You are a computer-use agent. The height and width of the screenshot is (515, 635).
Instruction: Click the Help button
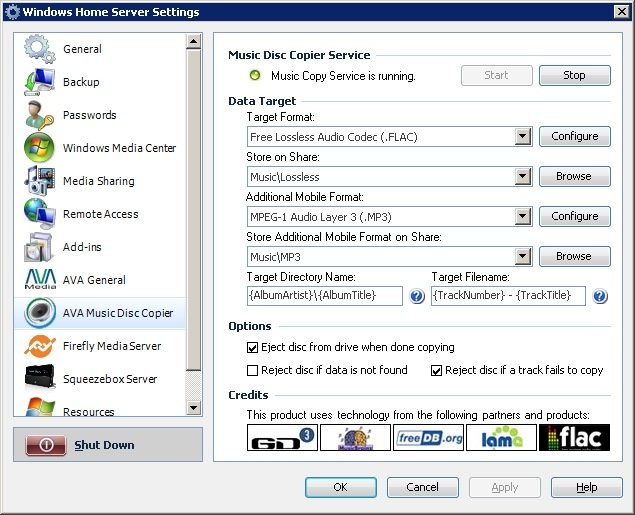click(586, 487)
